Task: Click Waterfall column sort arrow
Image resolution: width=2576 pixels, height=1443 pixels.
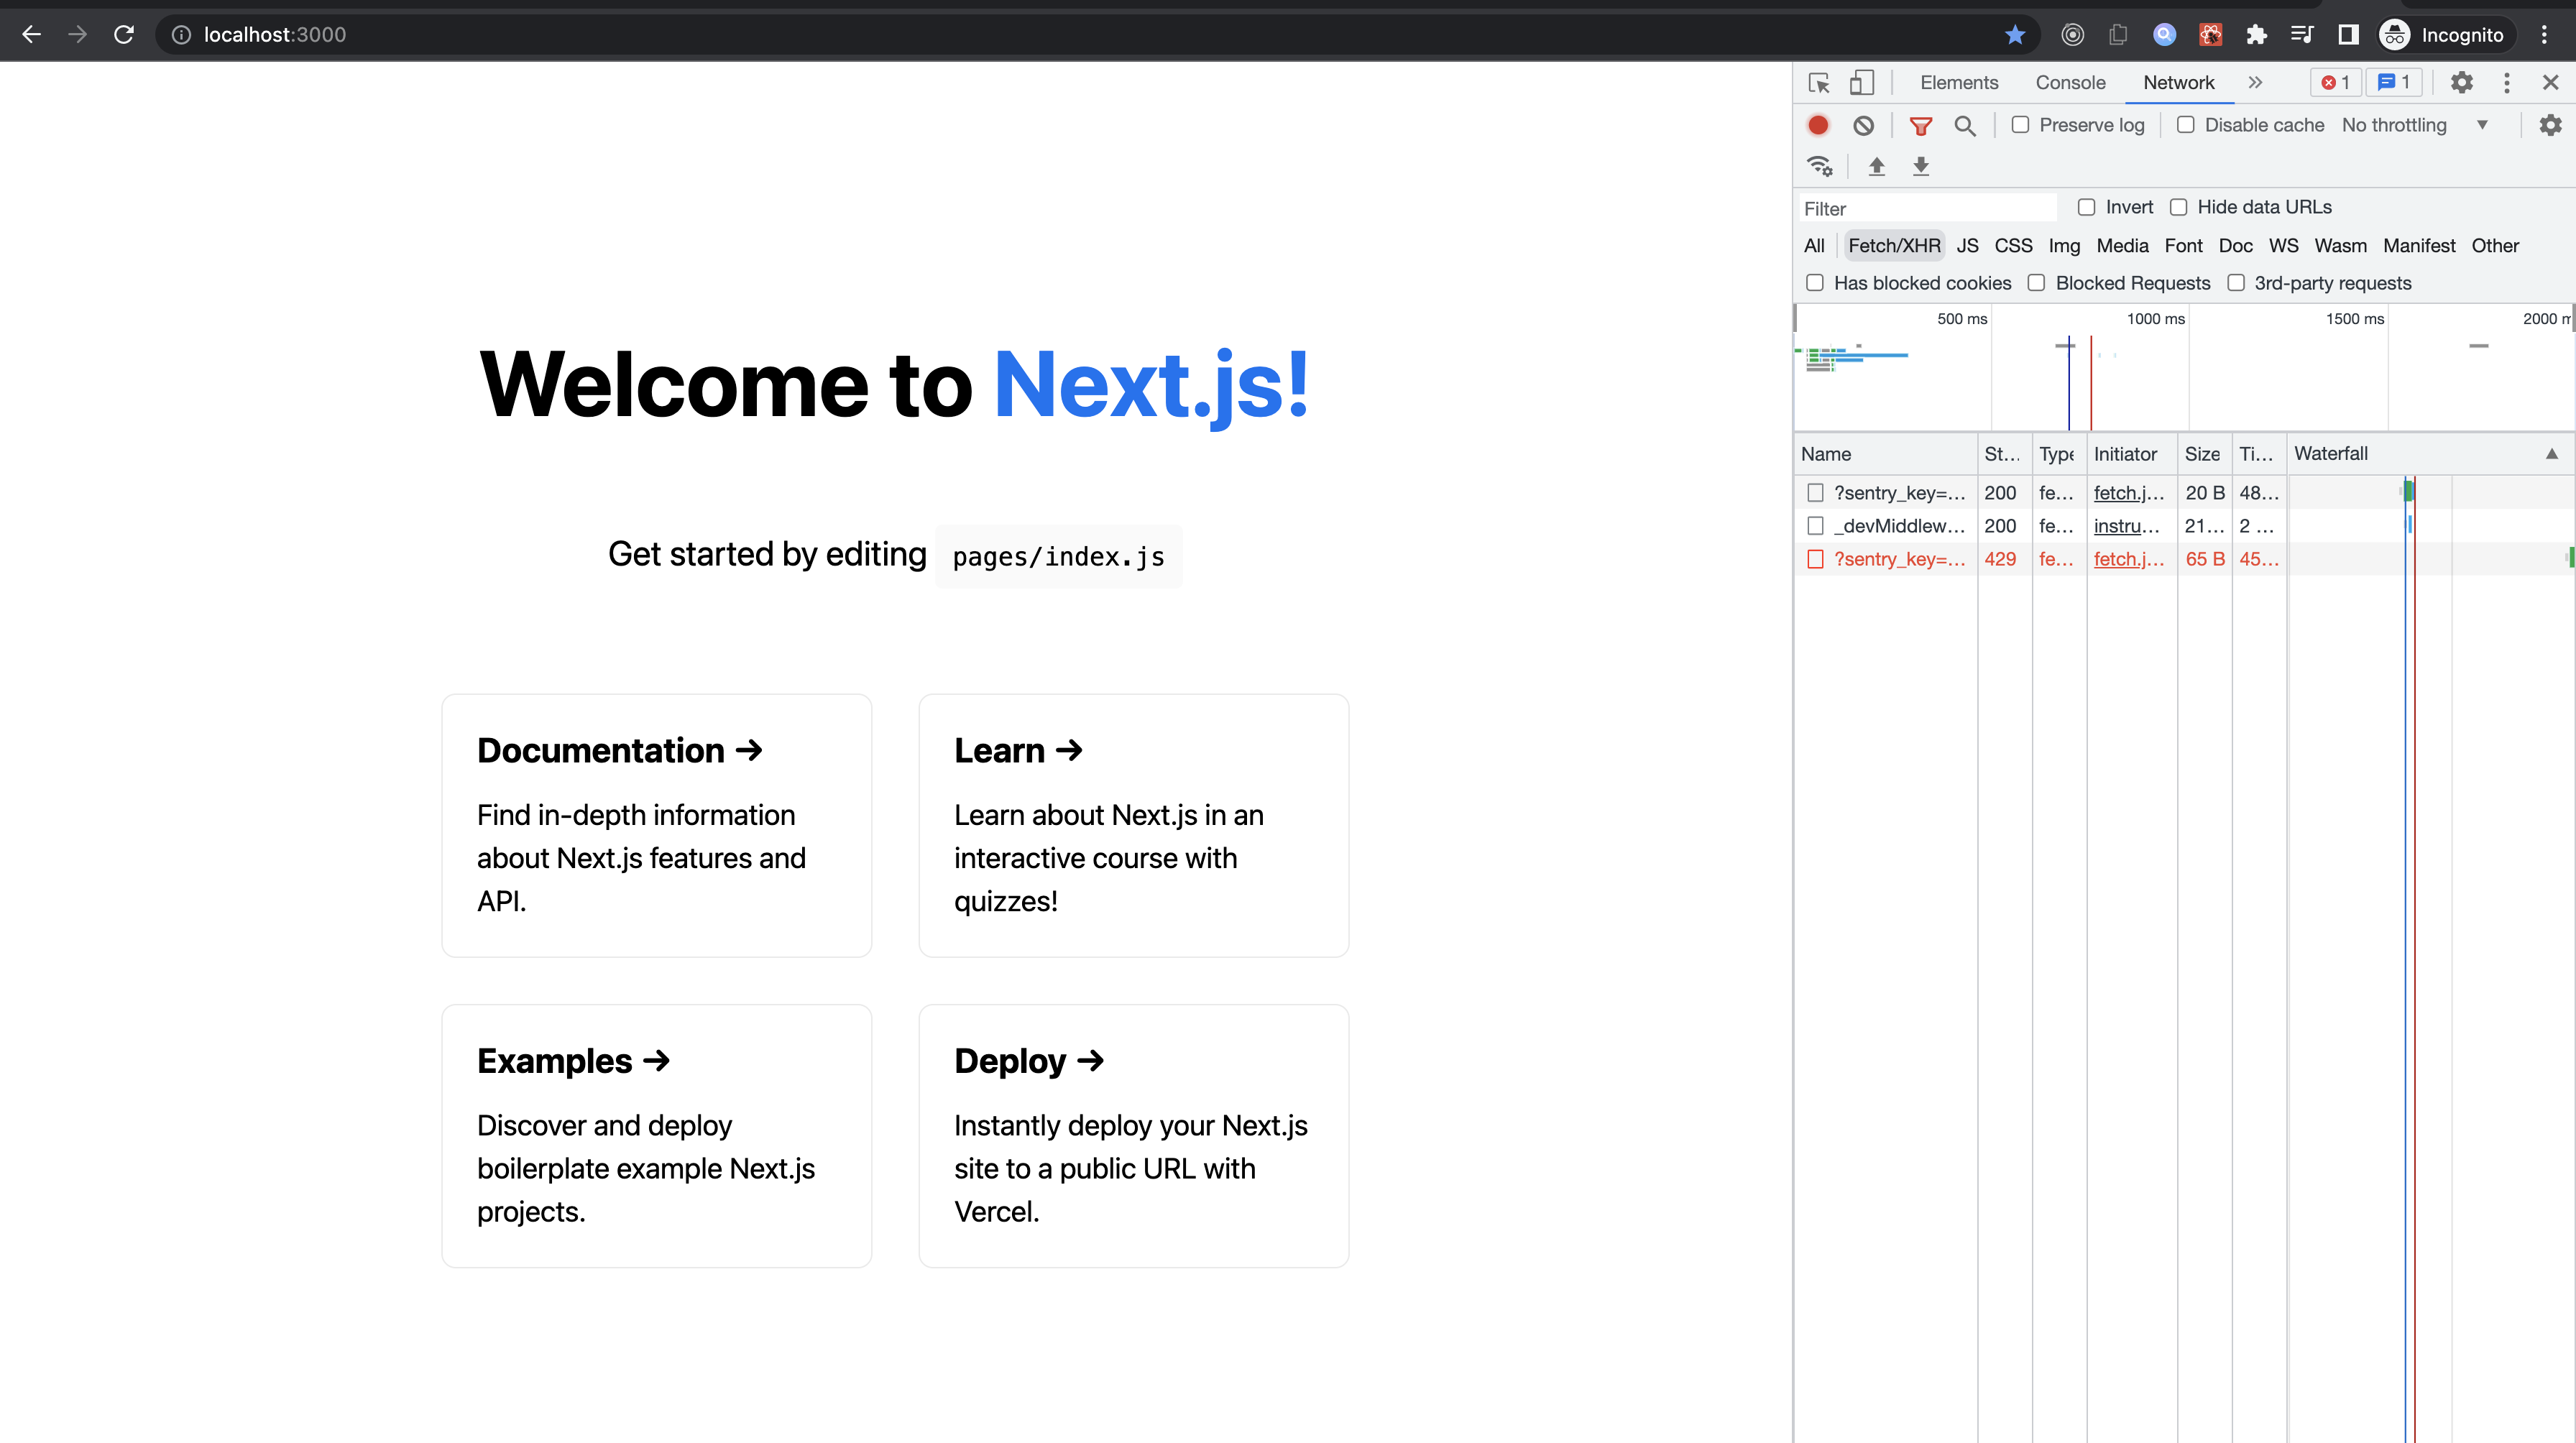Action: (2551, 454)
